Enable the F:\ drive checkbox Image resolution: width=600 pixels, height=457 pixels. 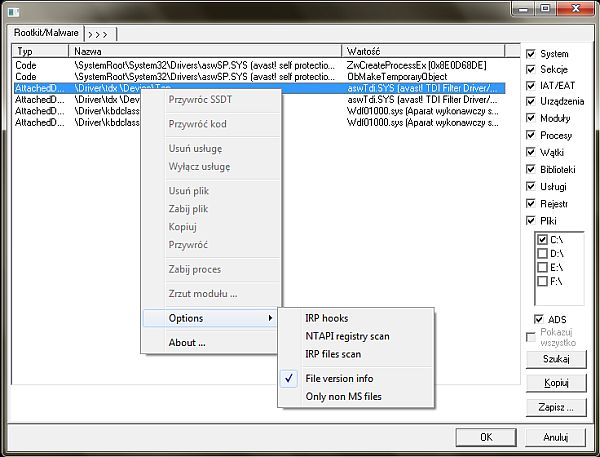[x=542, y=281]
